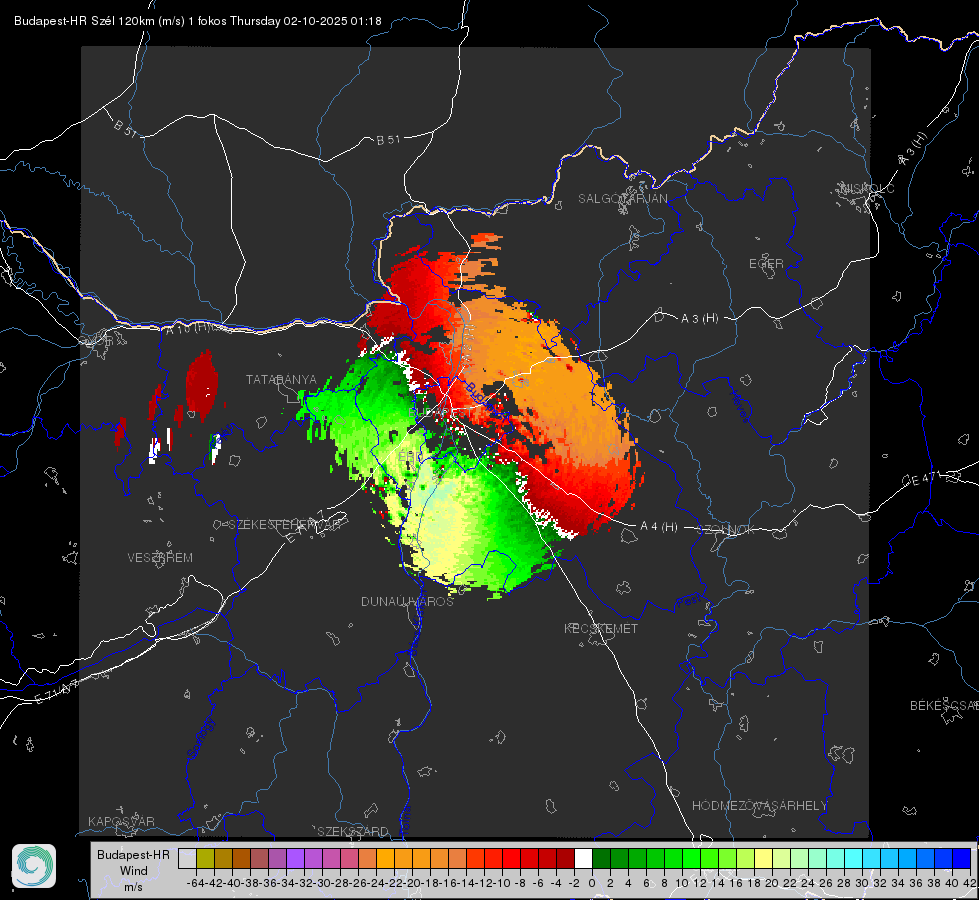This screenshot has width=979, height=900.
Task: Click the '-64' value on the legend
Action: coord(195,883)
